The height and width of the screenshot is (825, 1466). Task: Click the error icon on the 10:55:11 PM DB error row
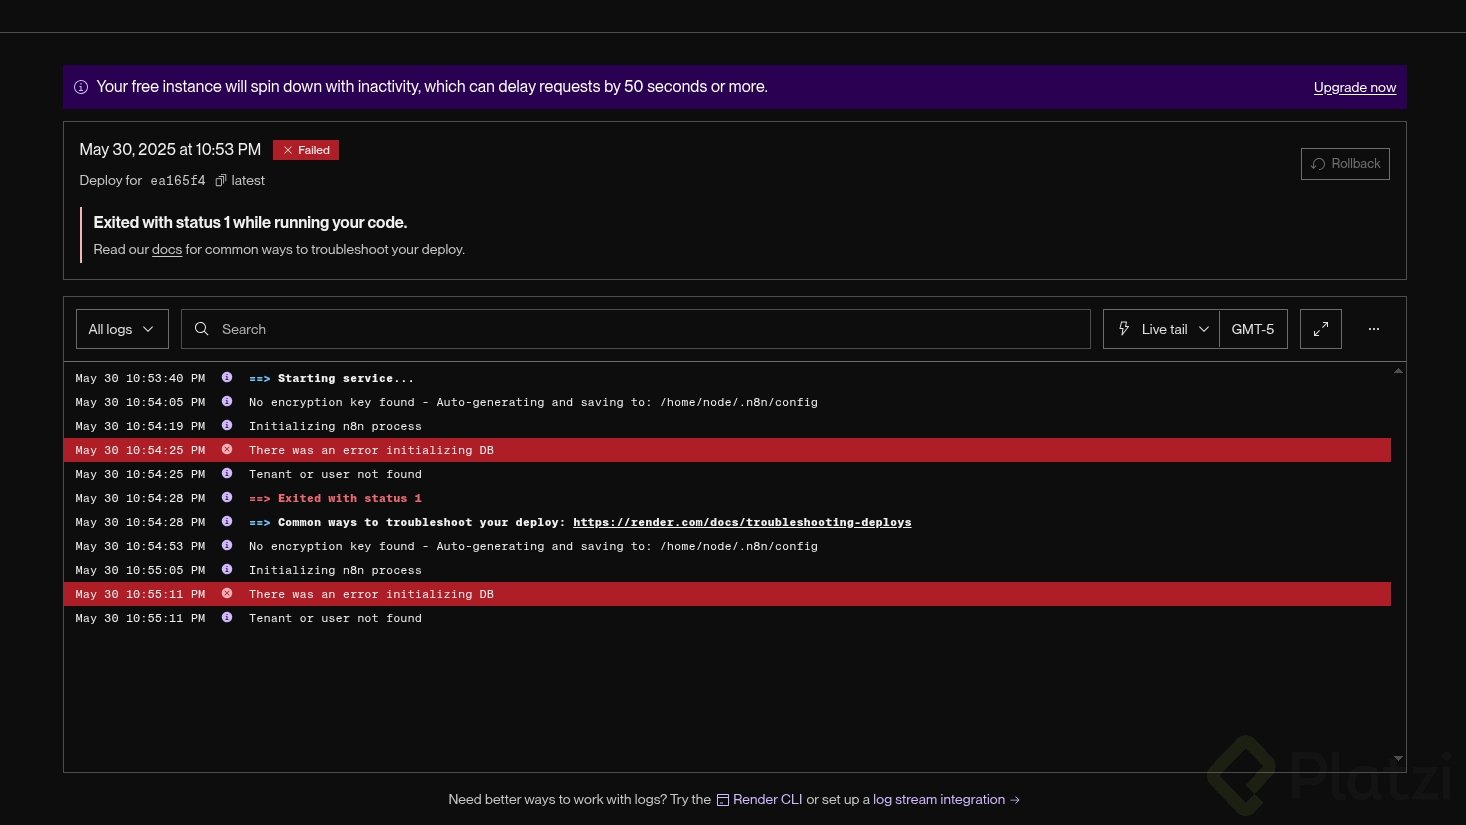point(227,594)
